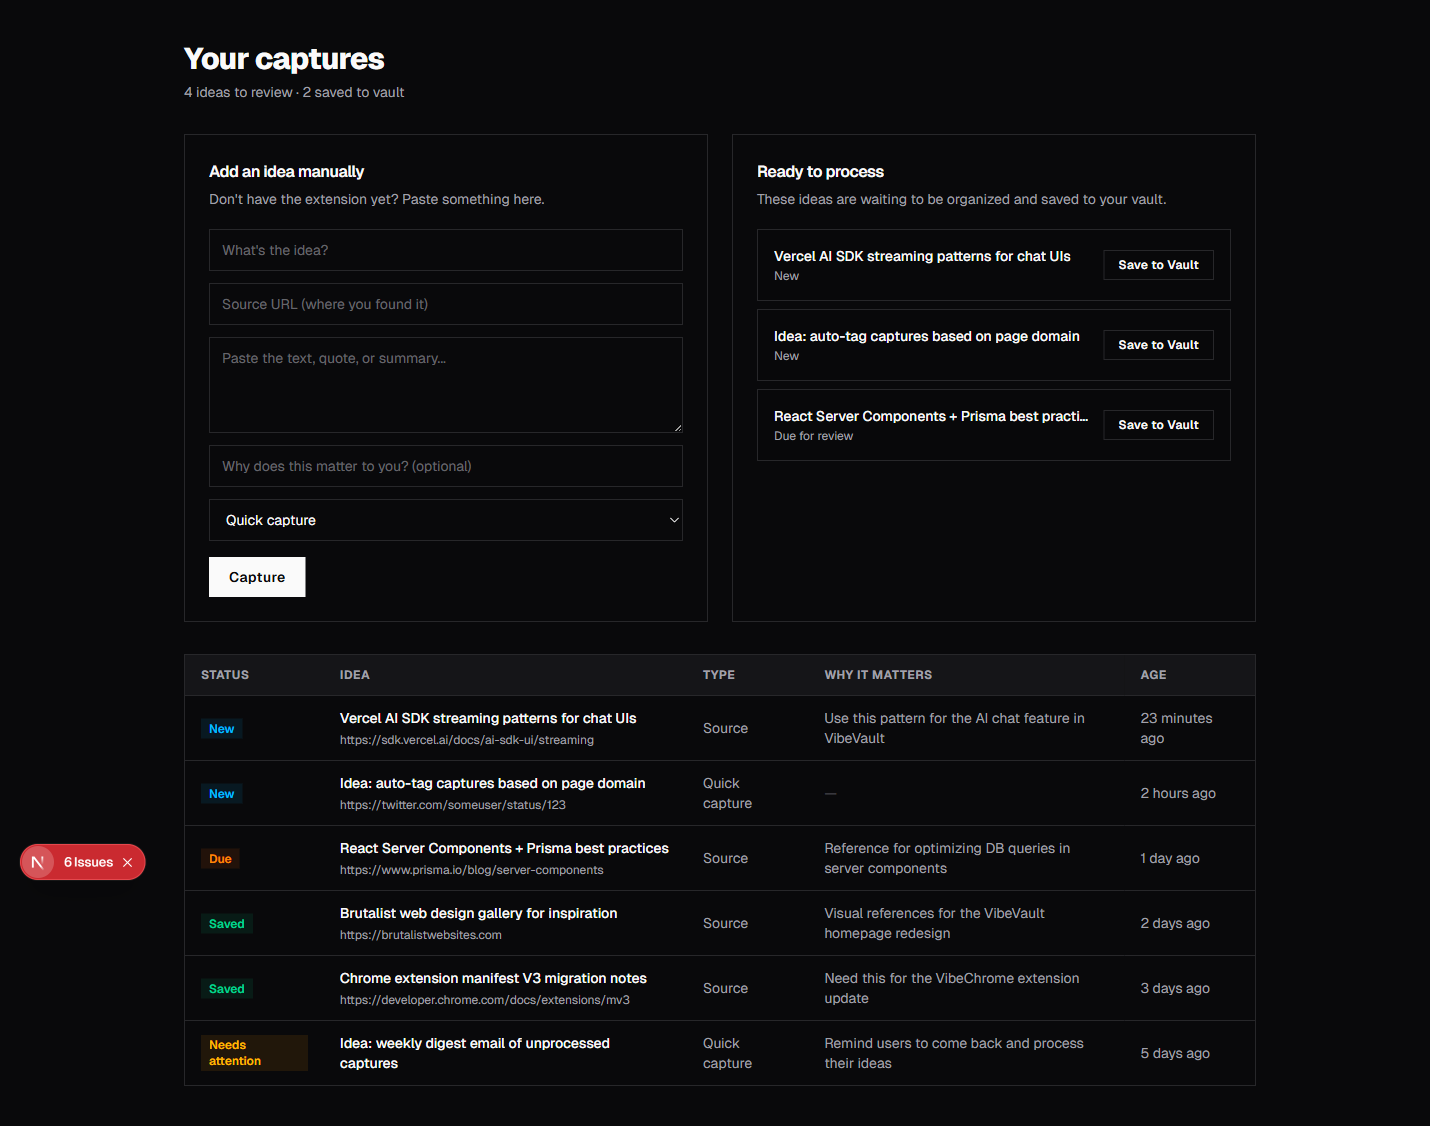Click the Due status badge in table

220,859
